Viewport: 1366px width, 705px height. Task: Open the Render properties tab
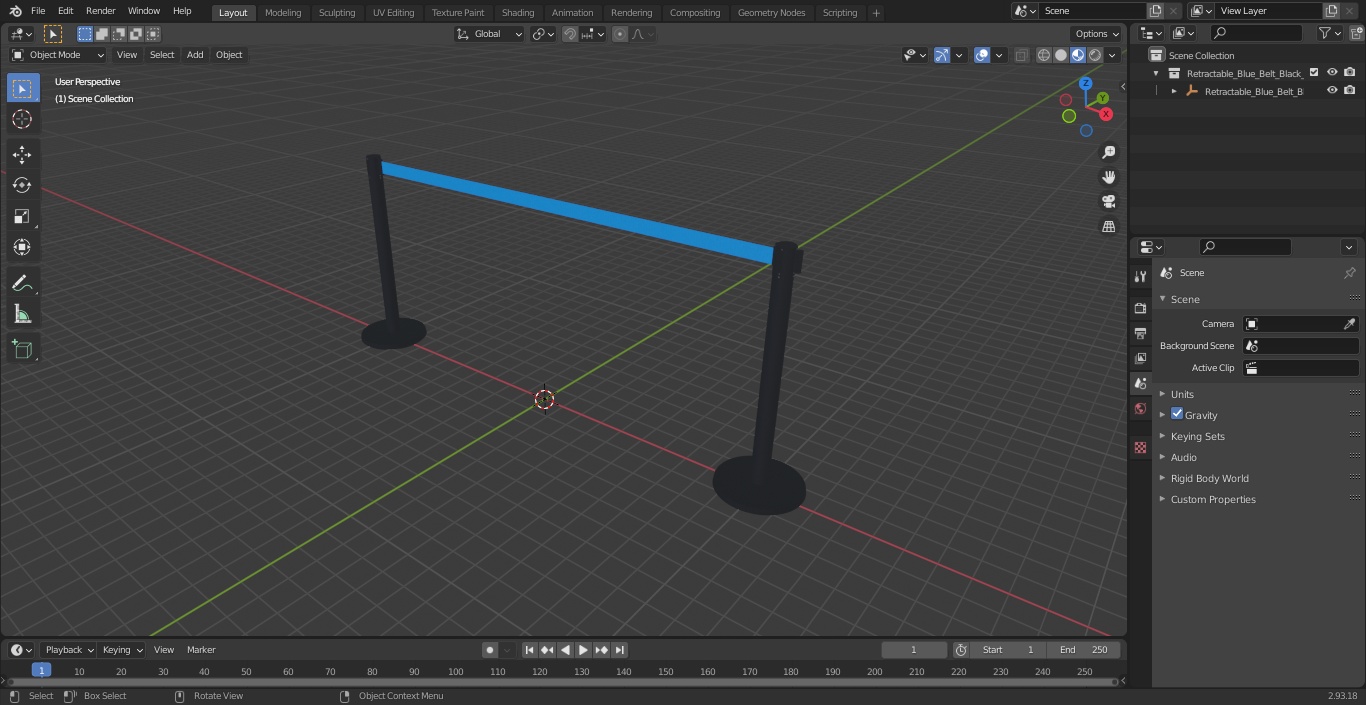point(1140,308)
